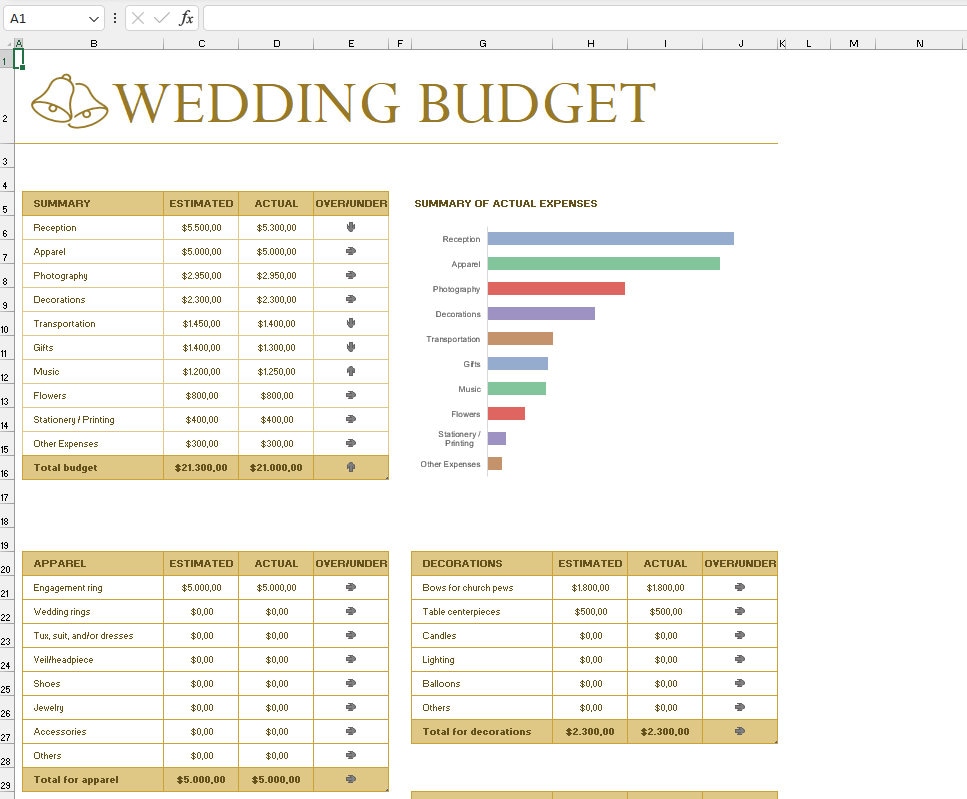Image resolution: width=967 pixels, height=799 pixels.
Task: Click the Photography right arrow indicator
Action: [351, 275]
